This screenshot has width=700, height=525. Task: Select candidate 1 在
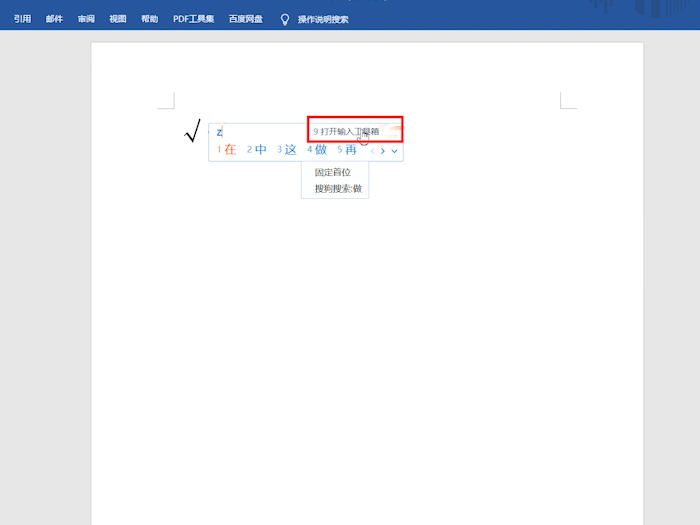pyautogui.click(x=227, y=150)
